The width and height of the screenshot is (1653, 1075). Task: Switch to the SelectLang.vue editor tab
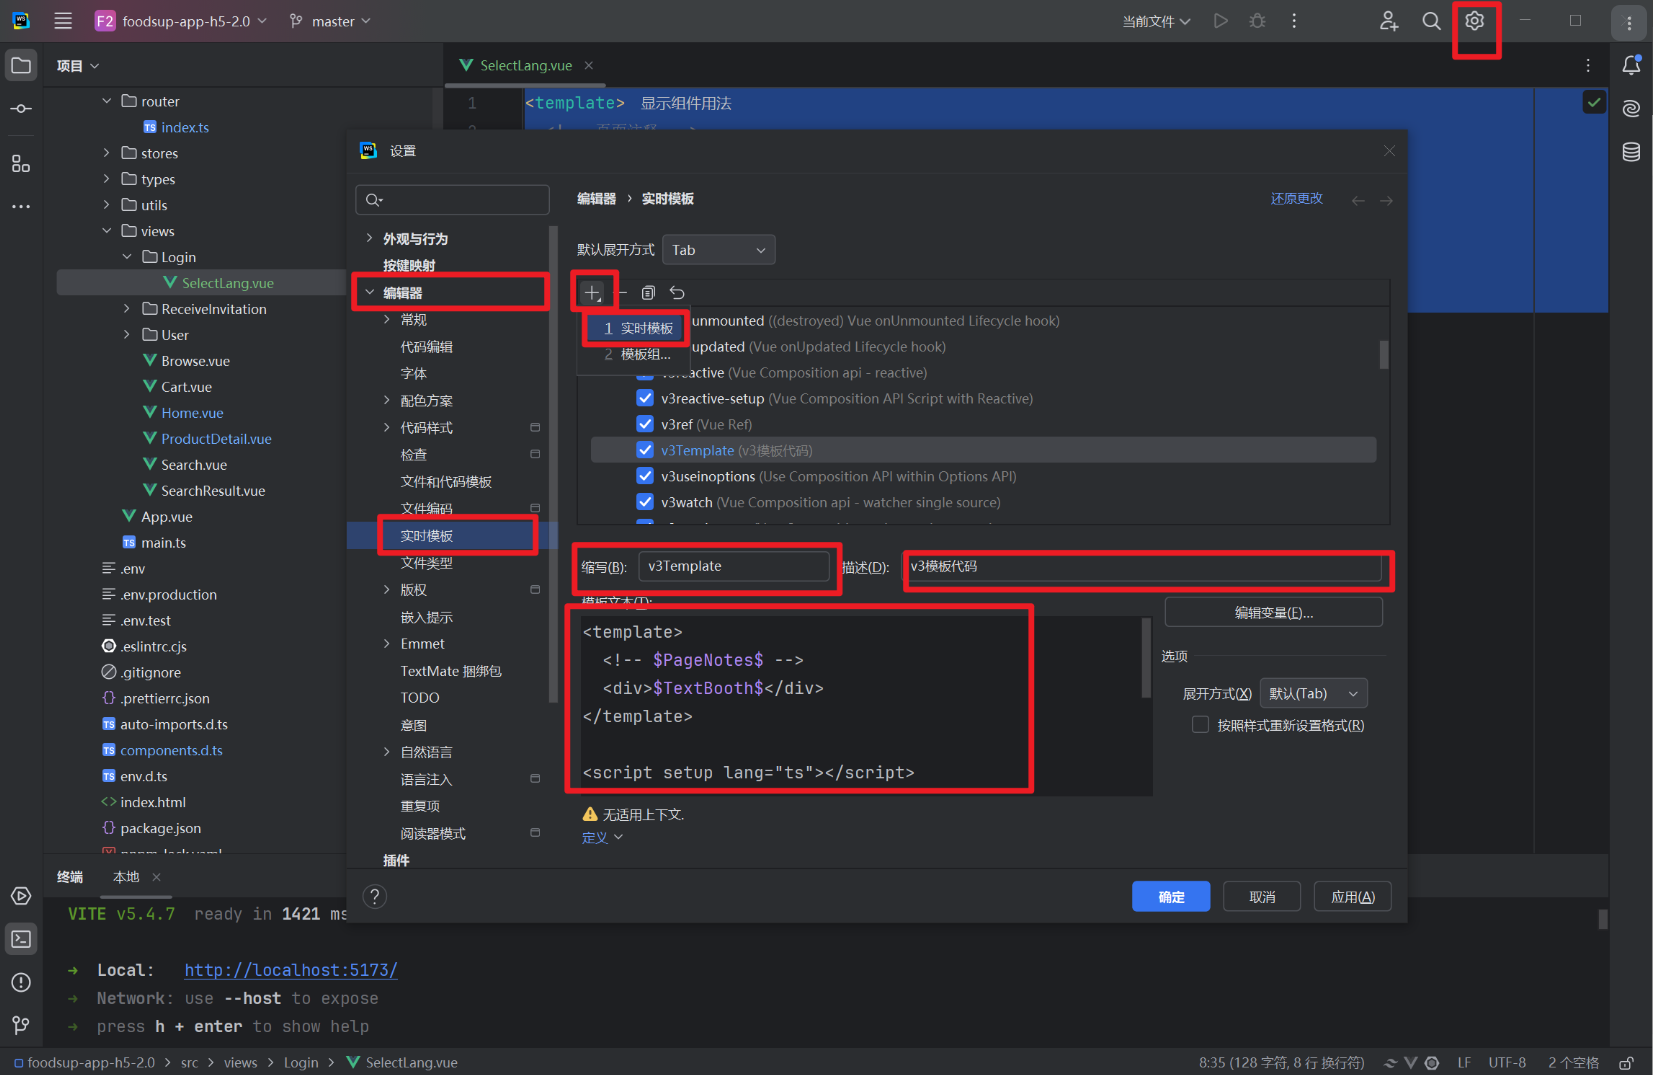tap(525, 66)
